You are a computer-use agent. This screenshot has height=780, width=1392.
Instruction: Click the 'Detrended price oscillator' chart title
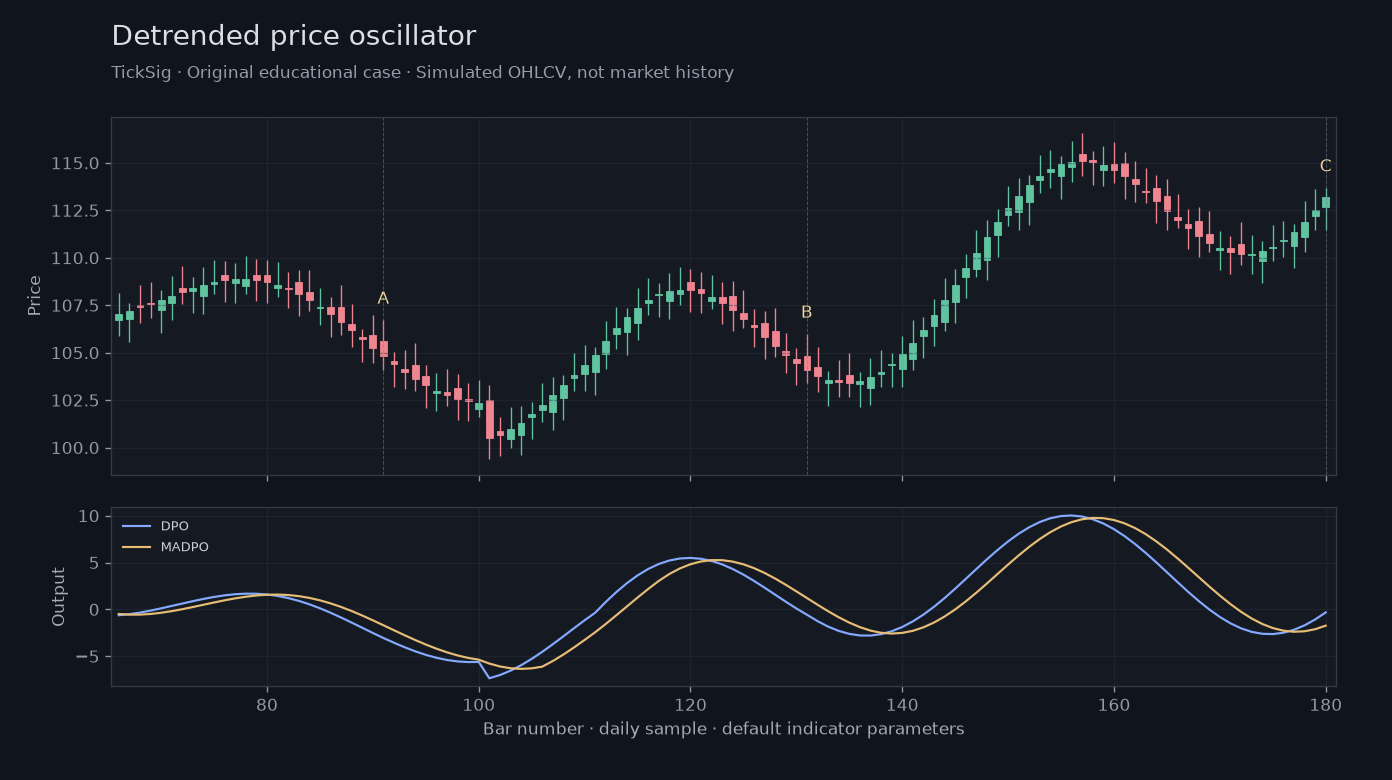coord(293,37)
